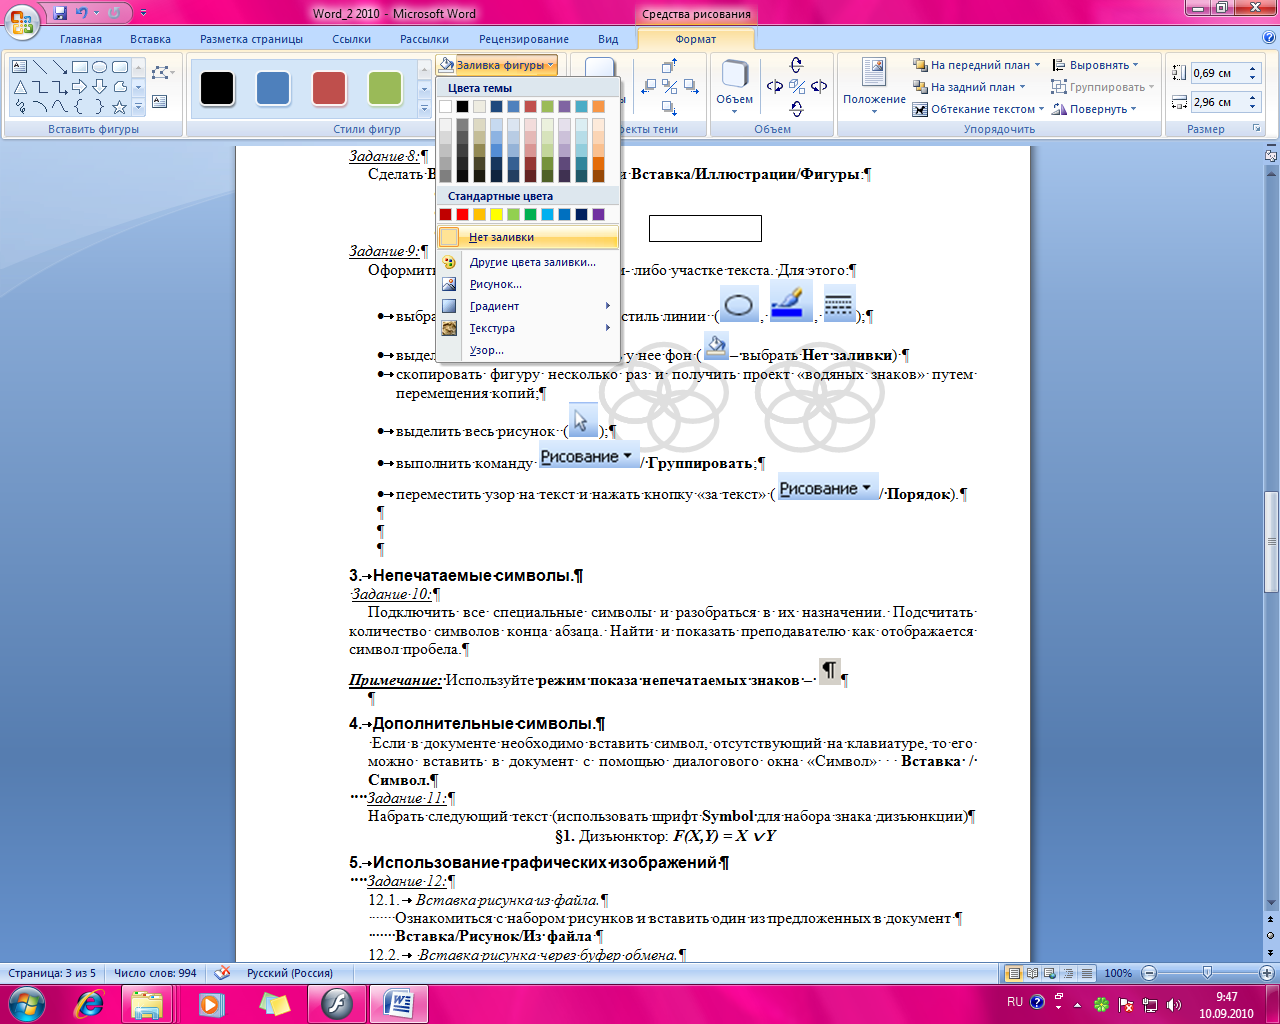Image resolution: width=1280 pixels, height=1024 pixels.
Task: Open the Разметка страницы tab
Action: (x=251, y=39)
